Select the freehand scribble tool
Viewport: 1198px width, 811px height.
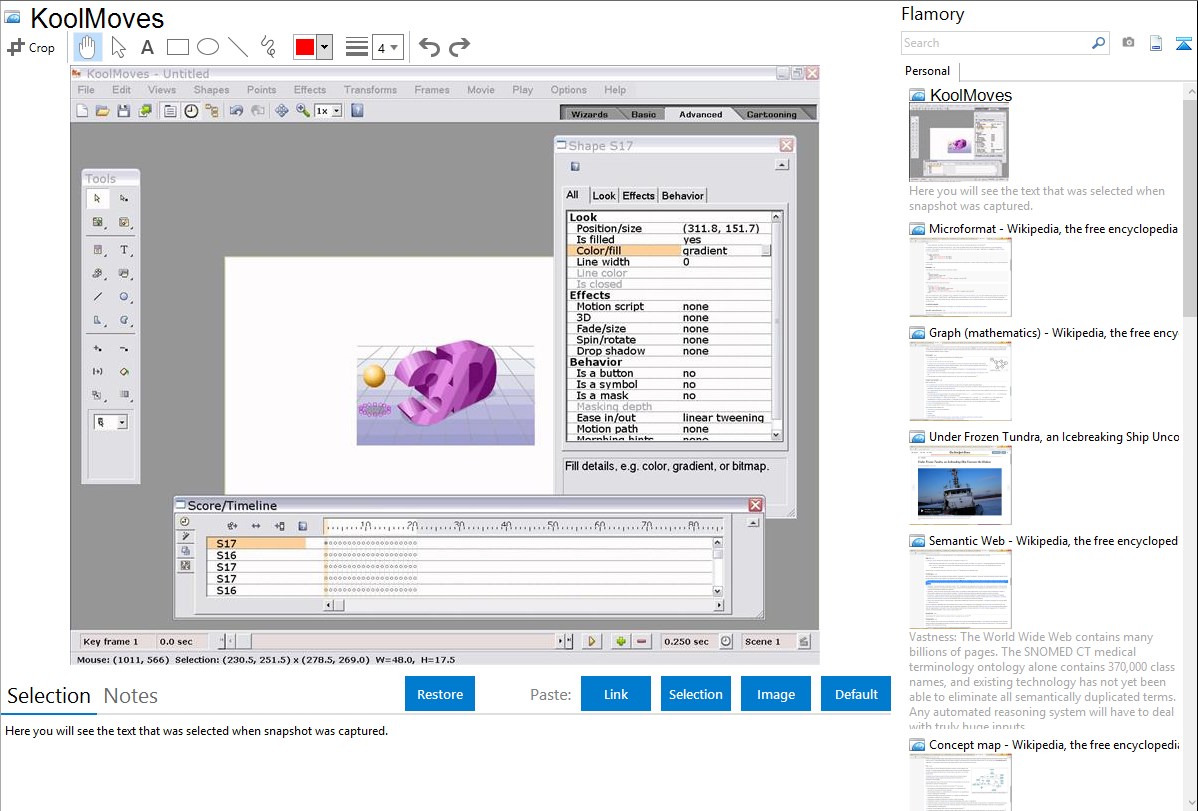pyautogui.click(x=268, y=47)
